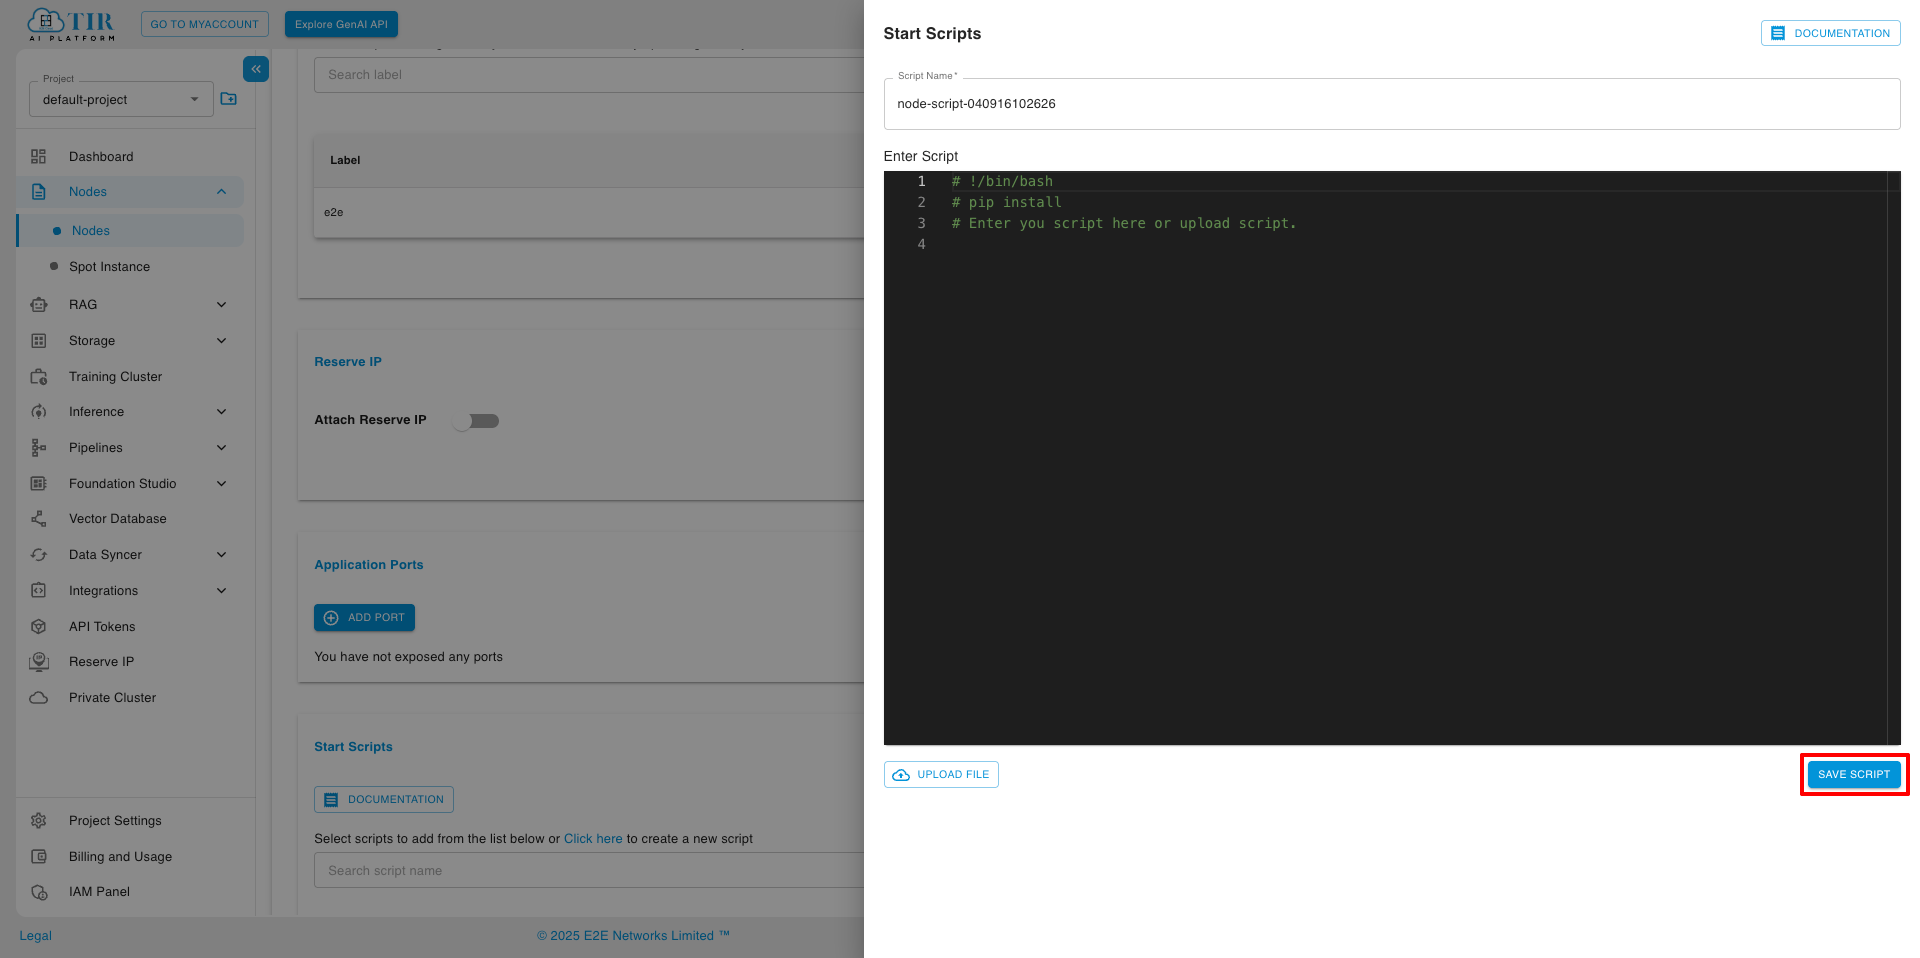Click the Storage icon in sidebar
The image size is (1920, 958).
tap(39, 341)
